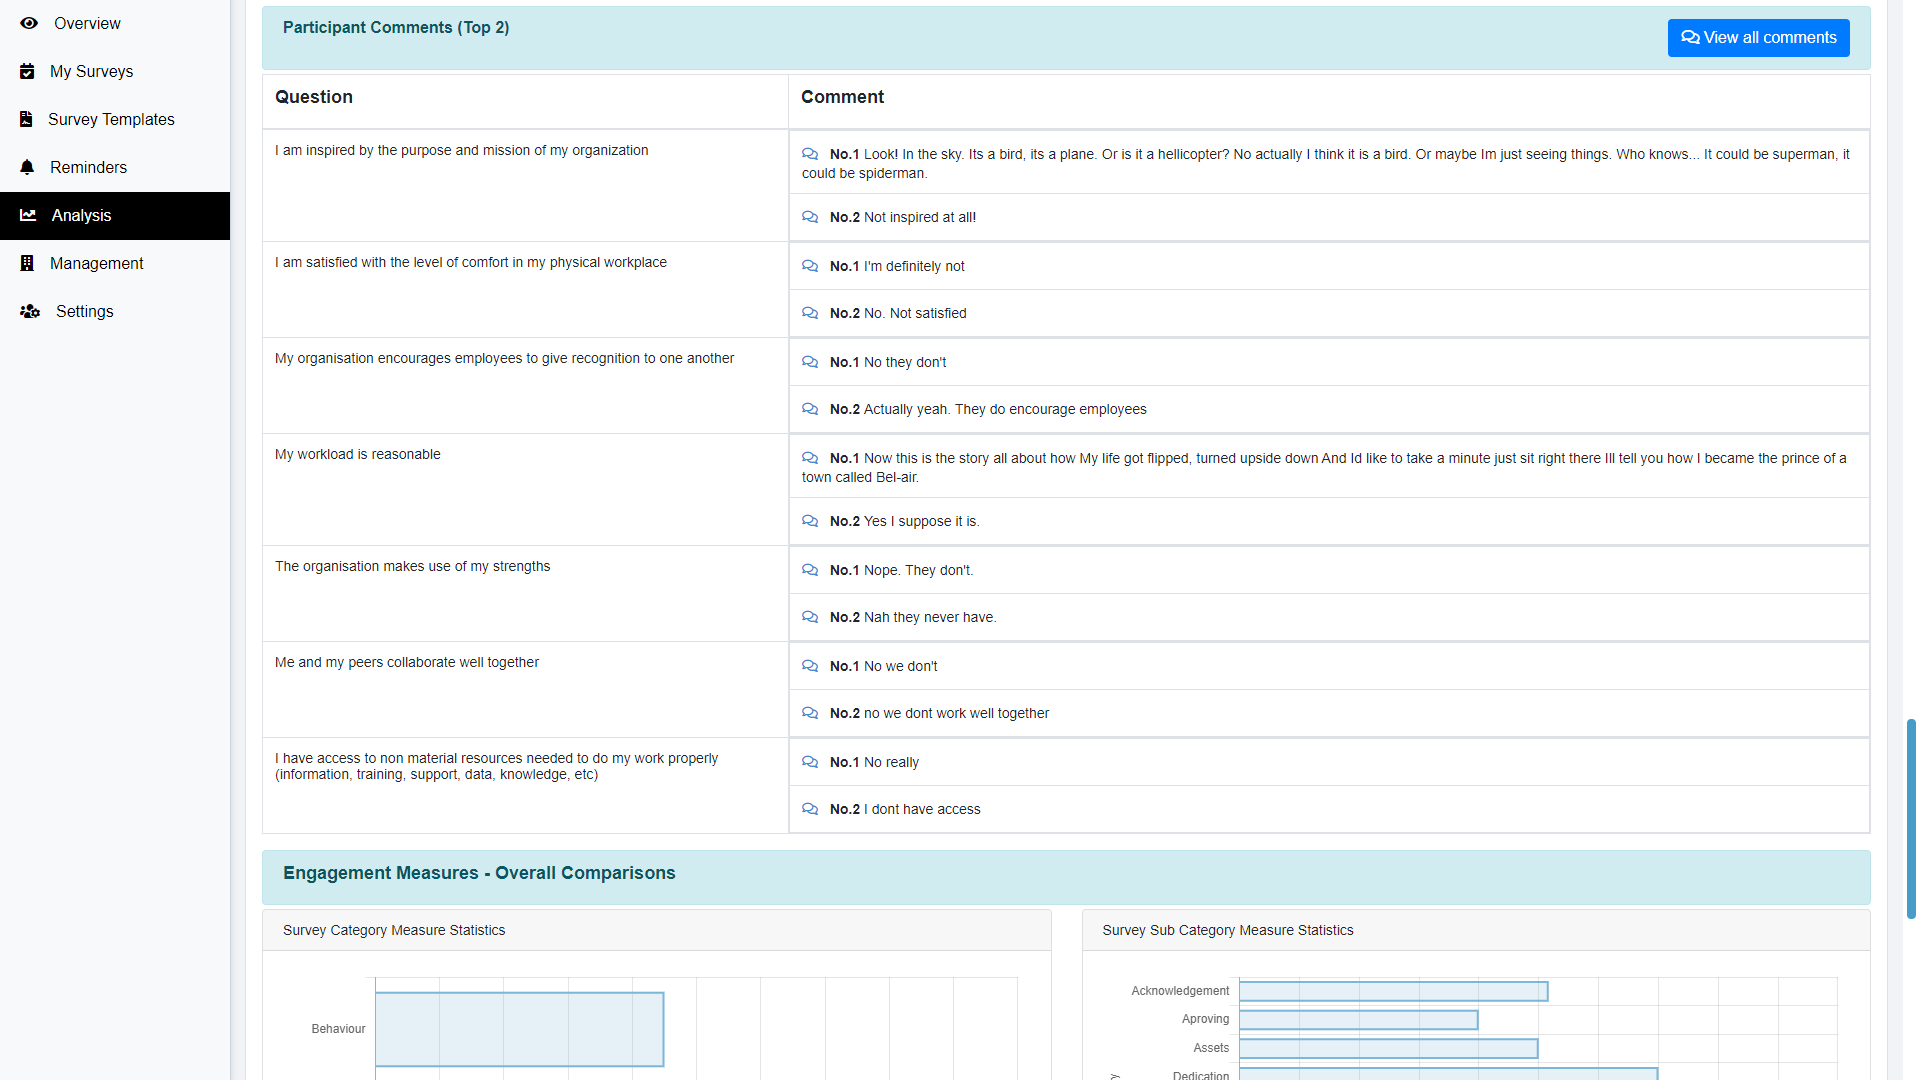The width and height of the screenshot is (1920, 1080).
Task: Open the Overview menu item
Action: click(115, 23)
